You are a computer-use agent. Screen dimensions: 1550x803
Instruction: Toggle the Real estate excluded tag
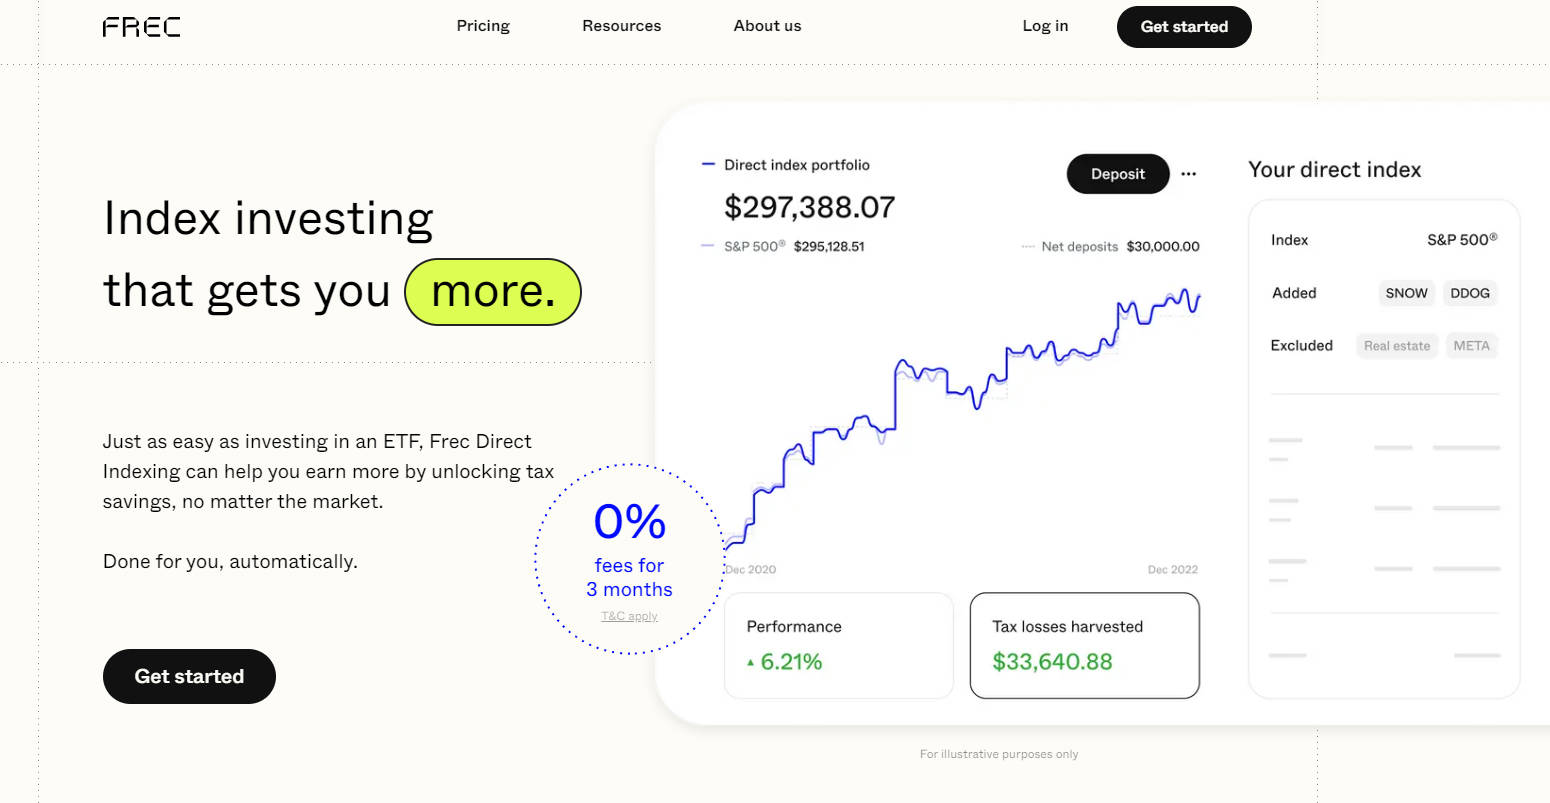coord(1397,346)
